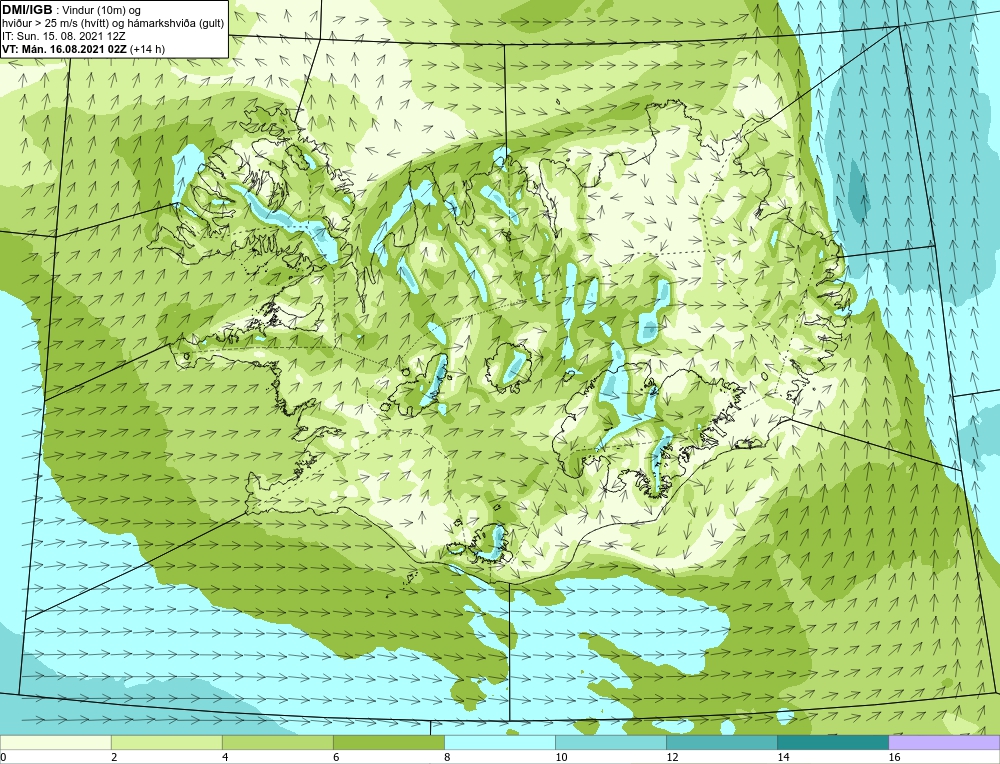The image size is (1000, 764).
Task: Click the legend scale number '14'
Action: 783,757
